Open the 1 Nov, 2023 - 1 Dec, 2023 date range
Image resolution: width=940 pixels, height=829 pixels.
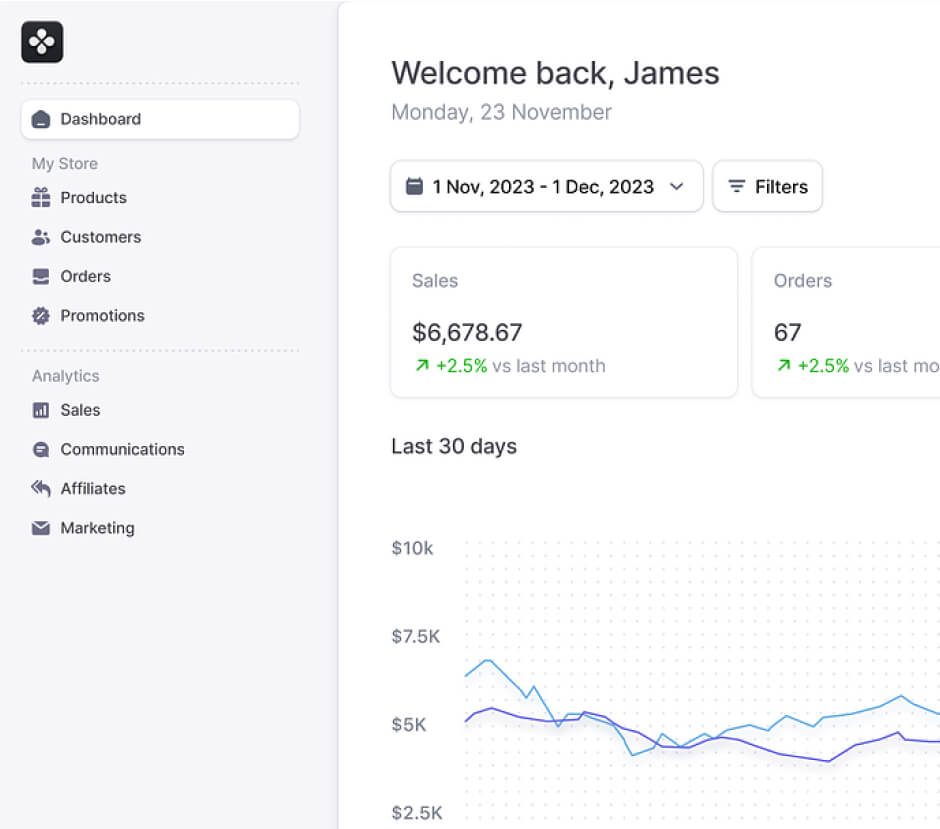point(547,186)
